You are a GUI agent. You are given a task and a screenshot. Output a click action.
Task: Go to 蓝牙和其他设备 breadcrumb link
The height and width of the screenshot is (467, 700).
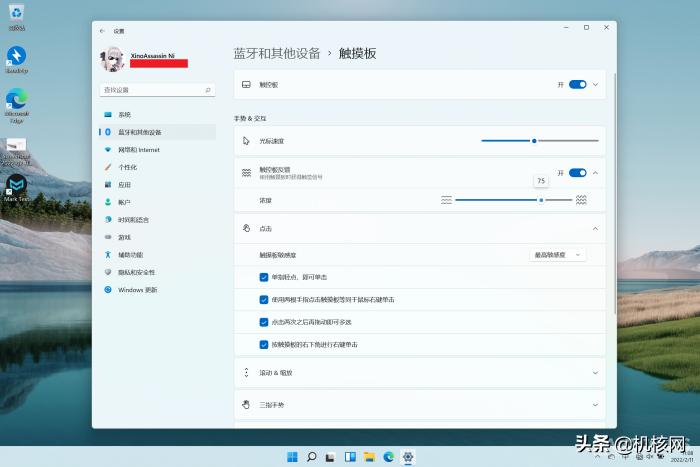[x=277, y=54]
